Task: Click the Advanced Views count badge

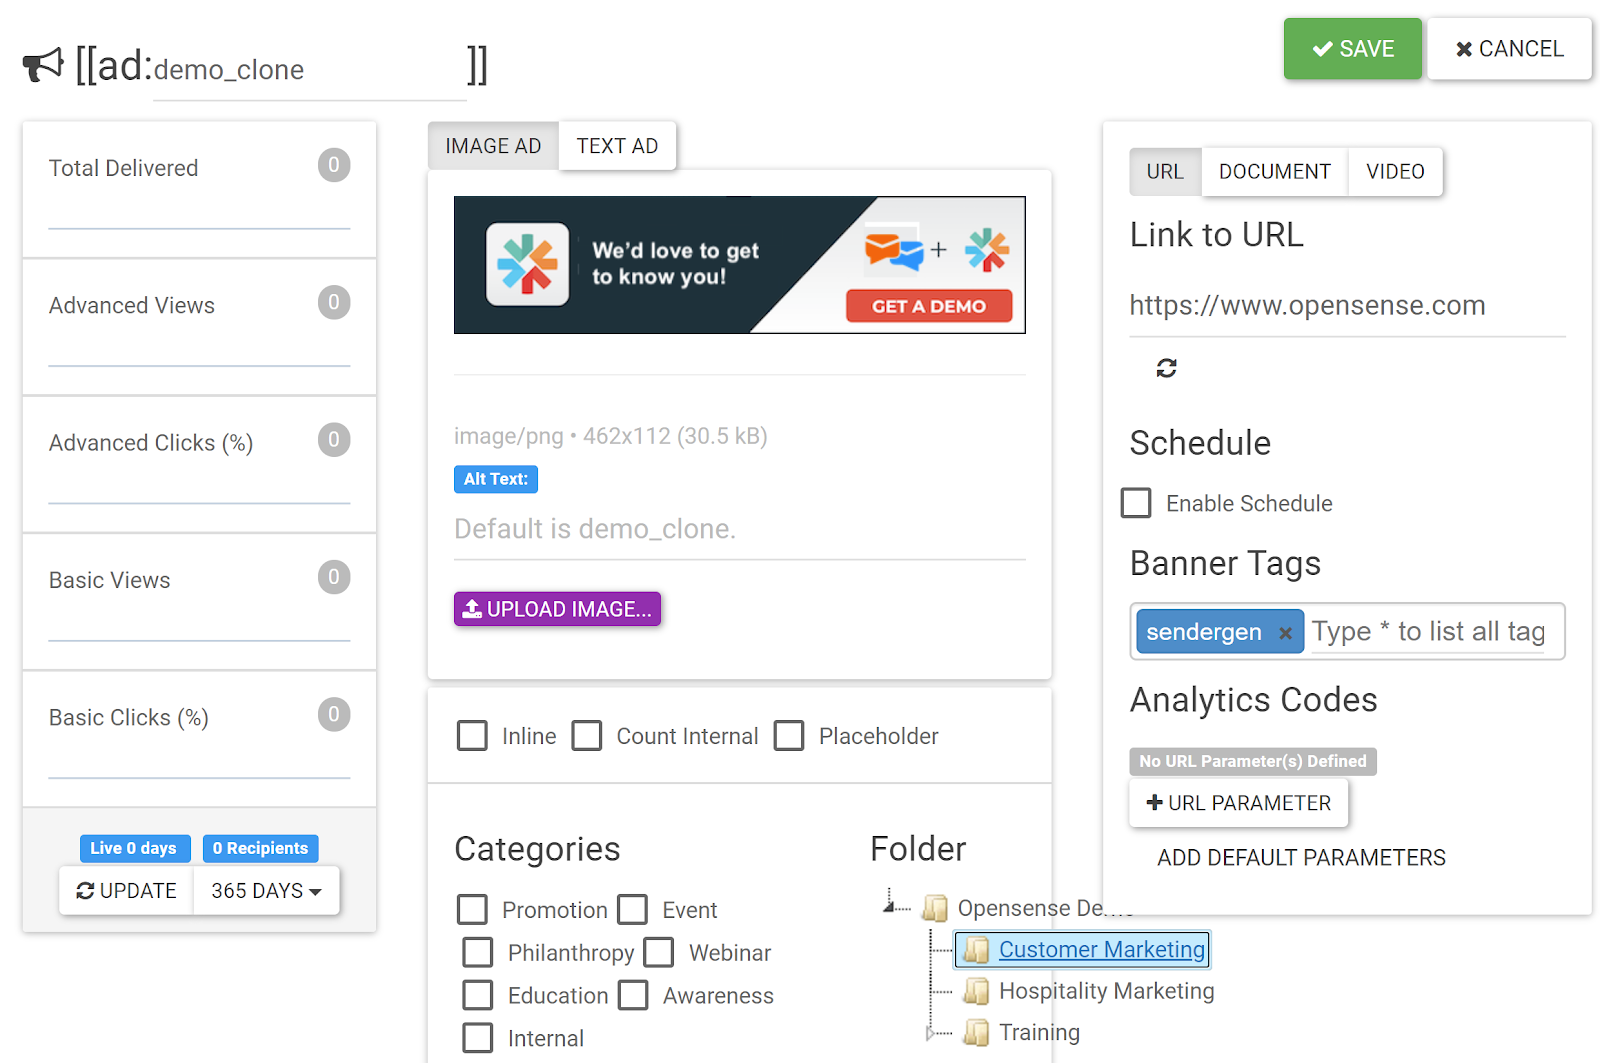Action: point(334,302)
